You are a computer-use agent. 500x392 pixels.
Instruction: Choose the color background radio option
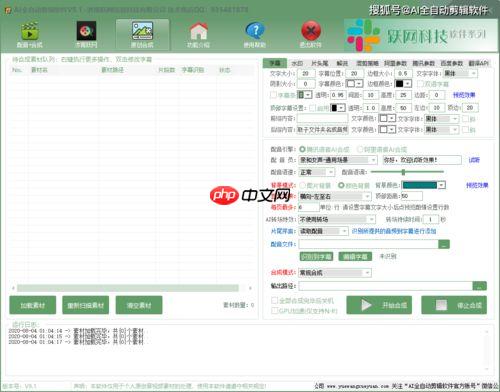pos(341,185)
